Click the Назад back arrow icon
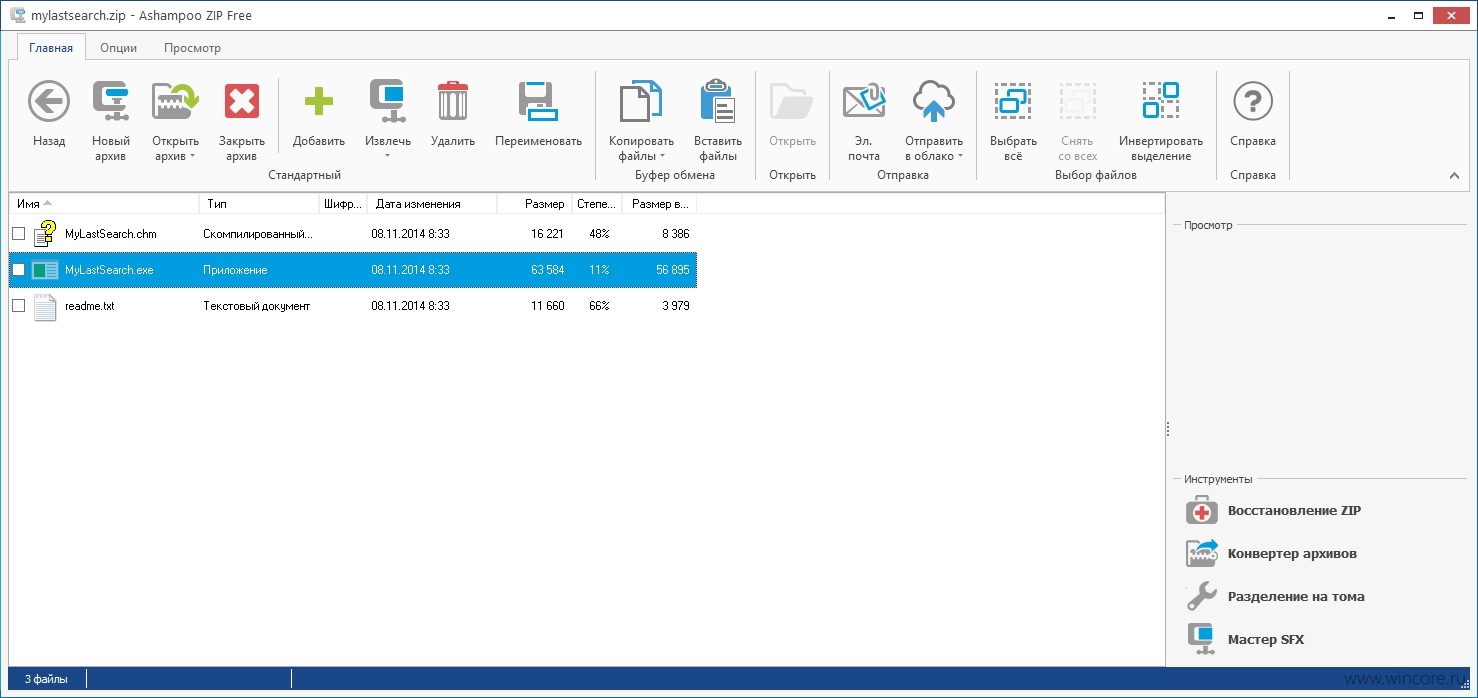Screen dimensions: 1478x698 click(48, 101)
